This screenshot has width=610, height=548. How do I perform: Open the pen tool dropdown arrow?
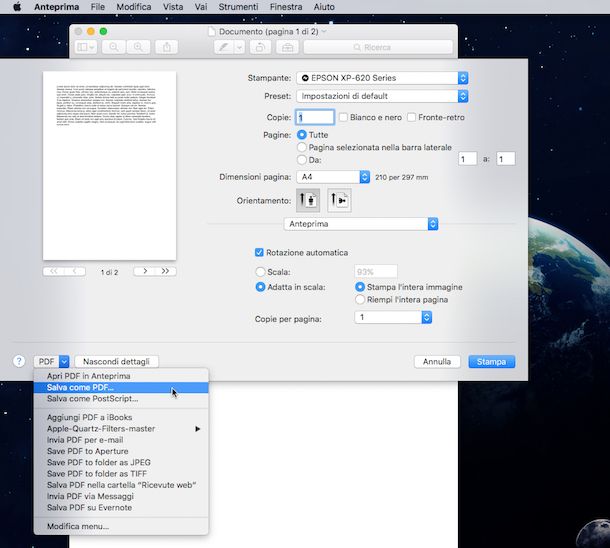point(239,47)
